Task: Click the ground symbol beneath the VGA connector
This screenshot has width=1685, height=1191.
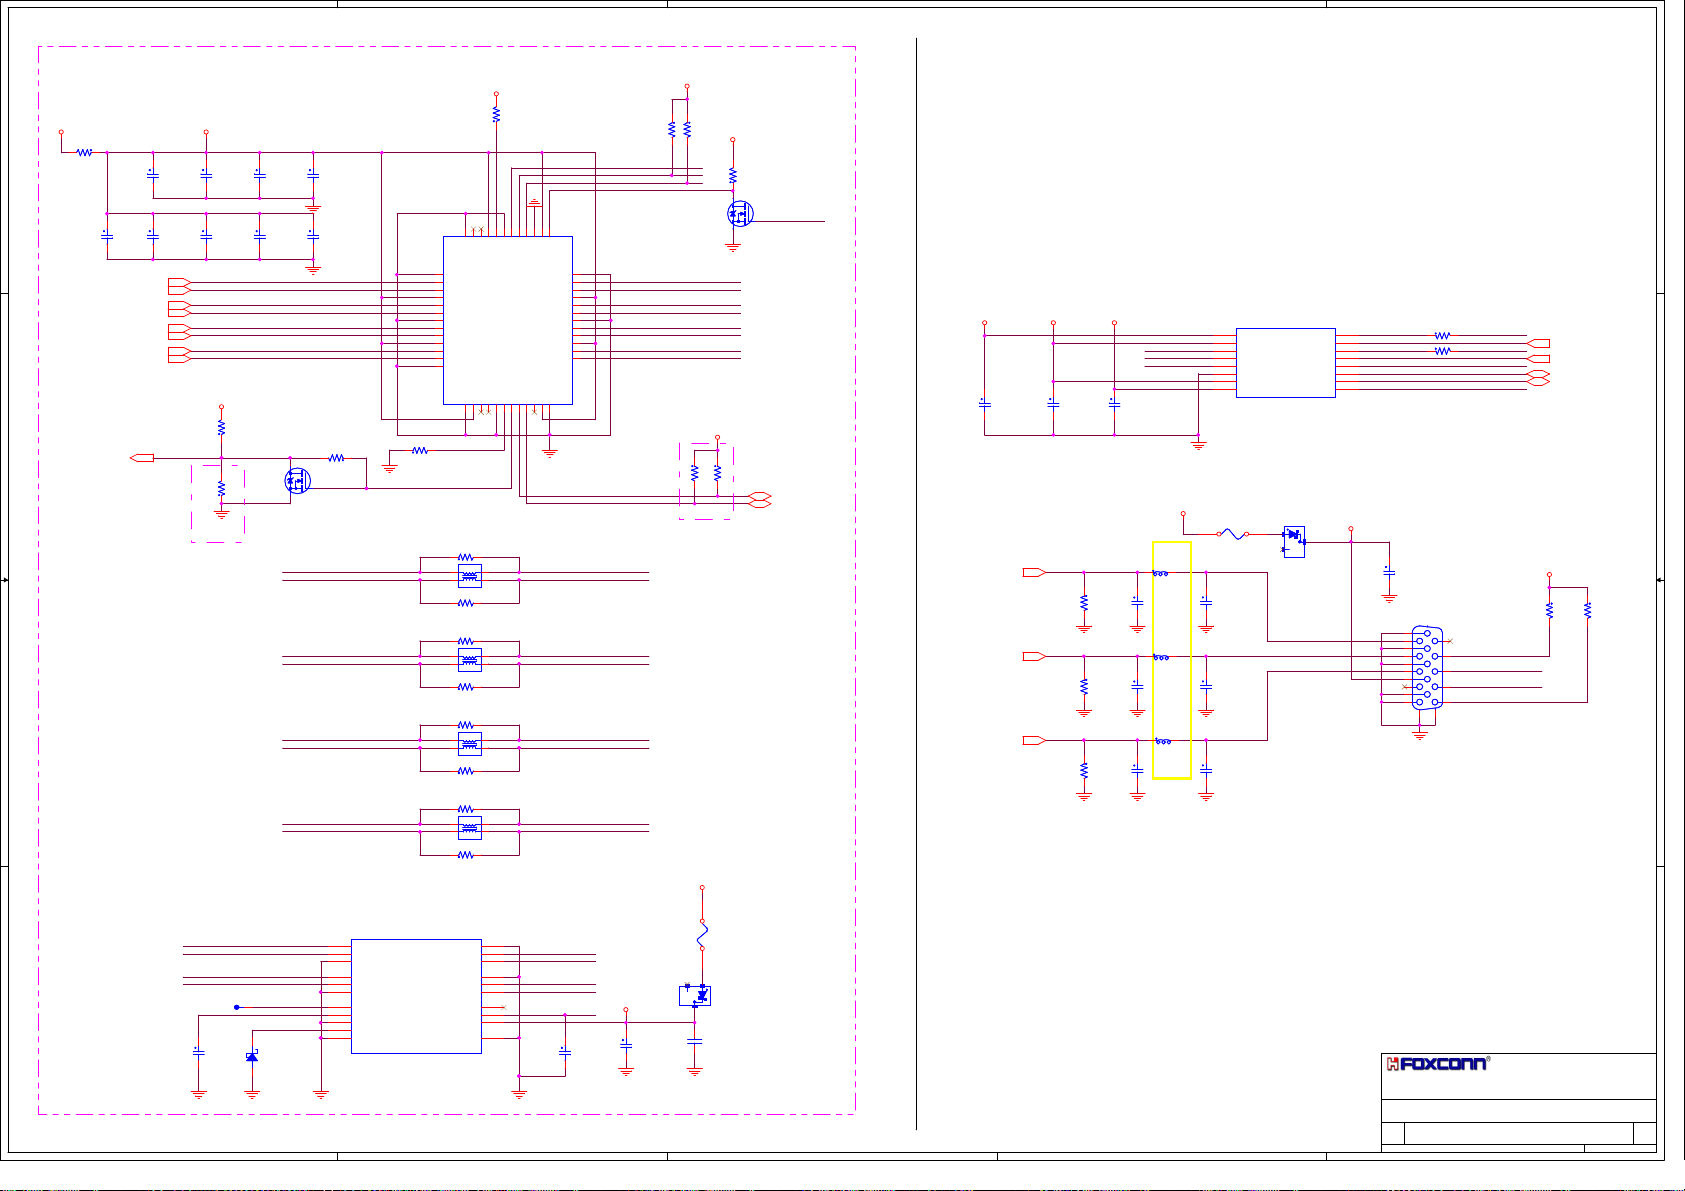Action: 1420,735
